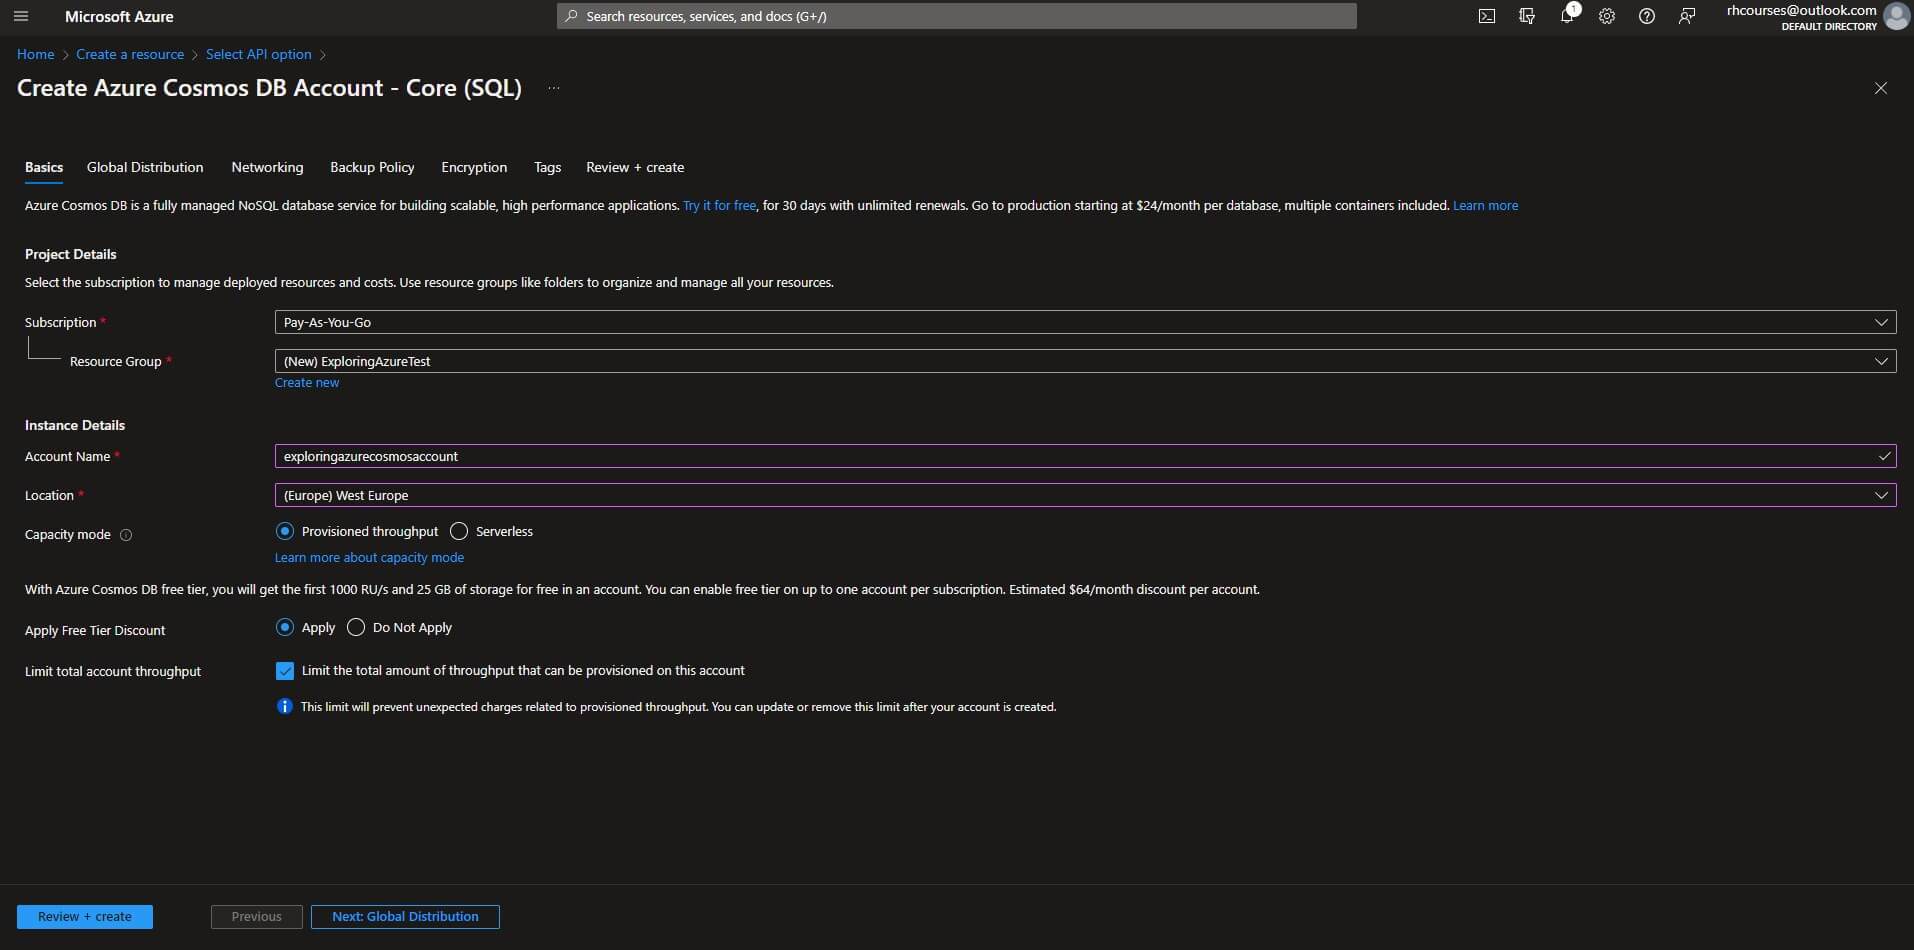Open the Feedback icon
This screenshot has width=1914, height=950.
[1687, 16]
